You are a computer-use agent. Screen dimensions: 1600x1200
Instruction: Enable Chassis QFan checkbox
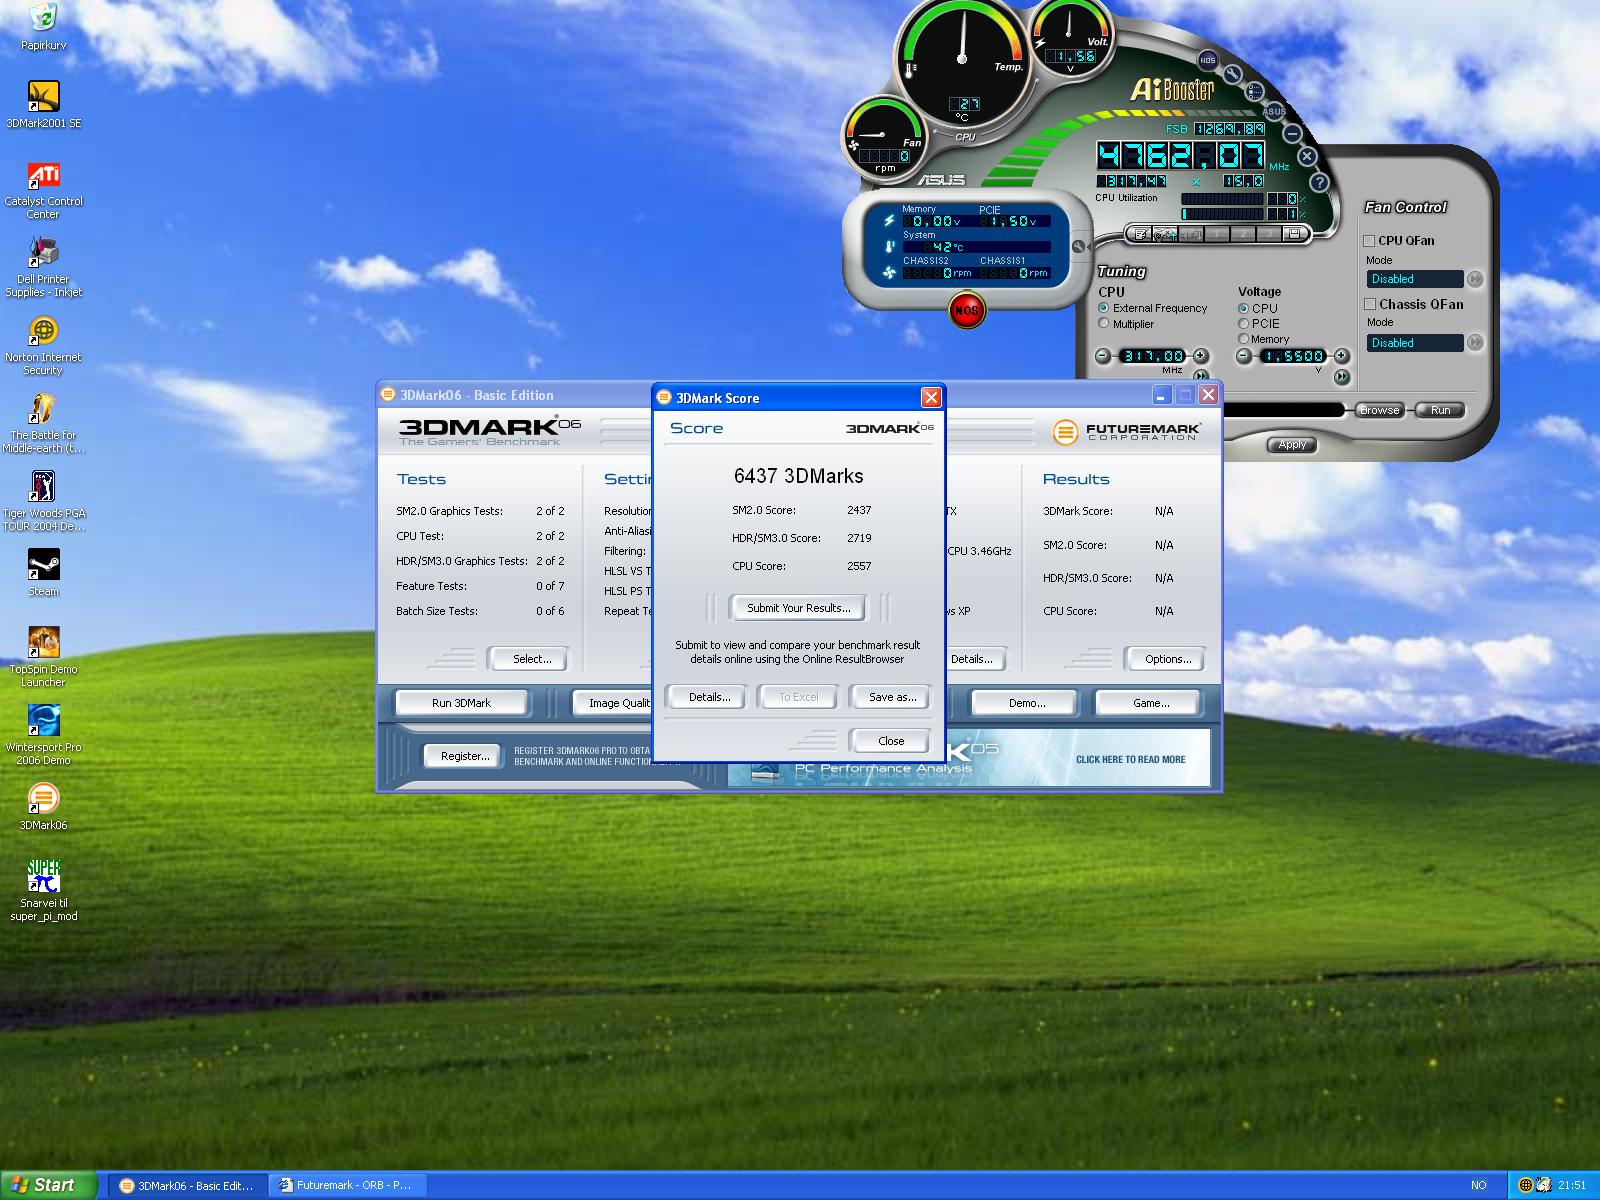pos(1369,304)
